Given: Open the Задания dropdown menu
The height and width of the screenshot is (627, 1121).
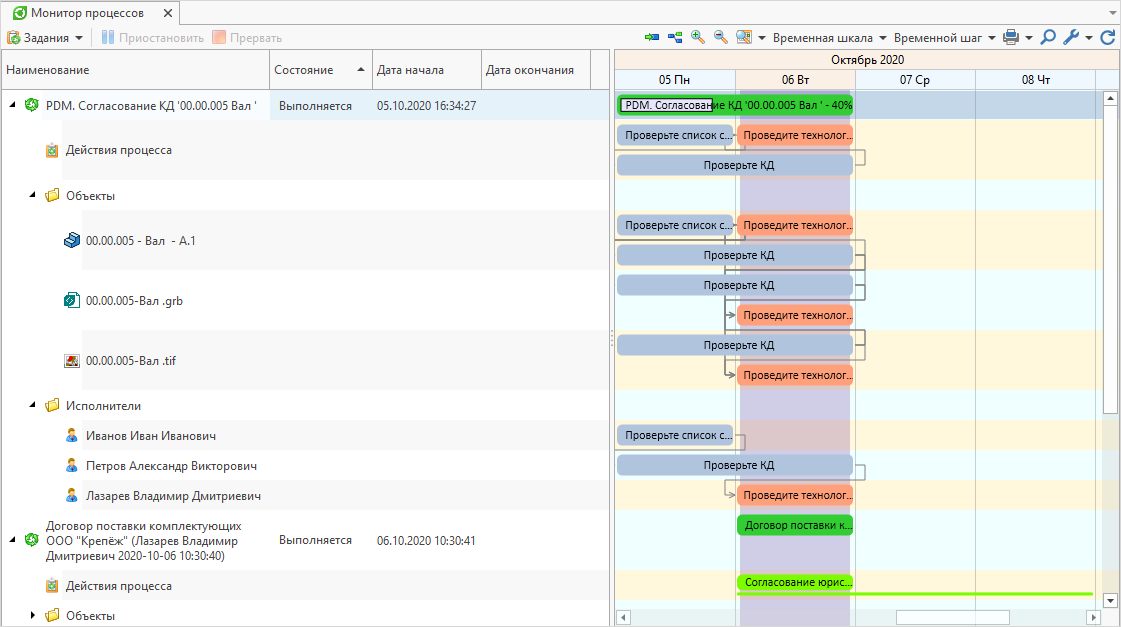Looking at the screenshot, I should click(45, 38).
